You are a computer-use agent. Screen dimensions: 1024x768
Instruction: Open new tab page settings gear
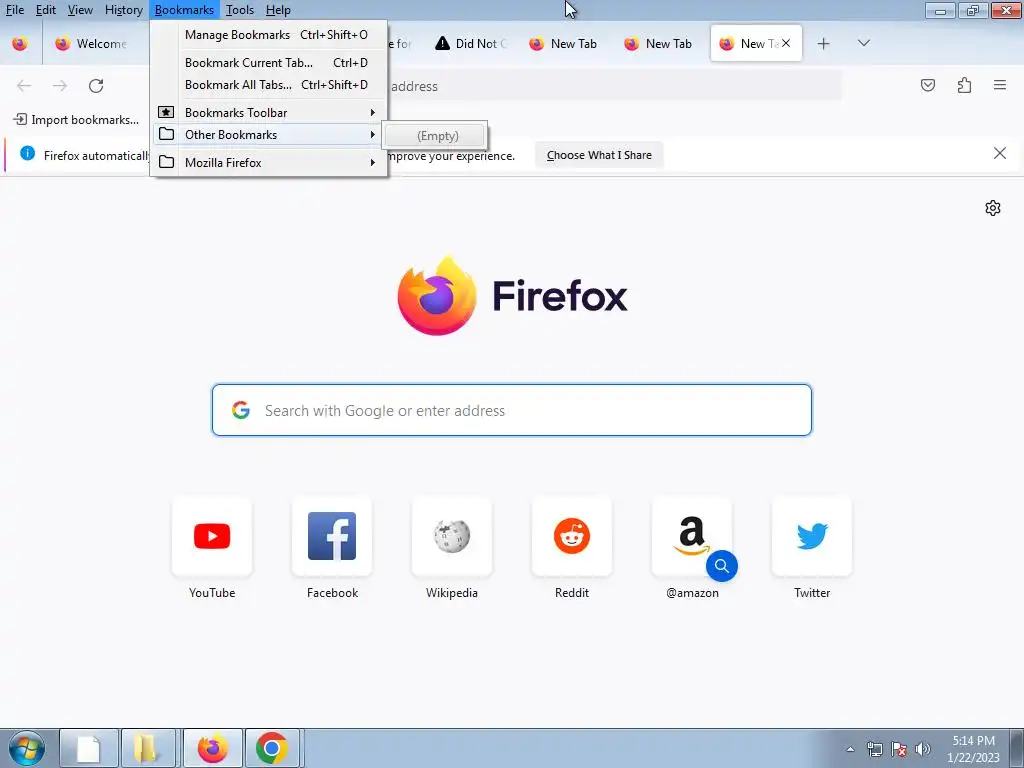[993, 208]
